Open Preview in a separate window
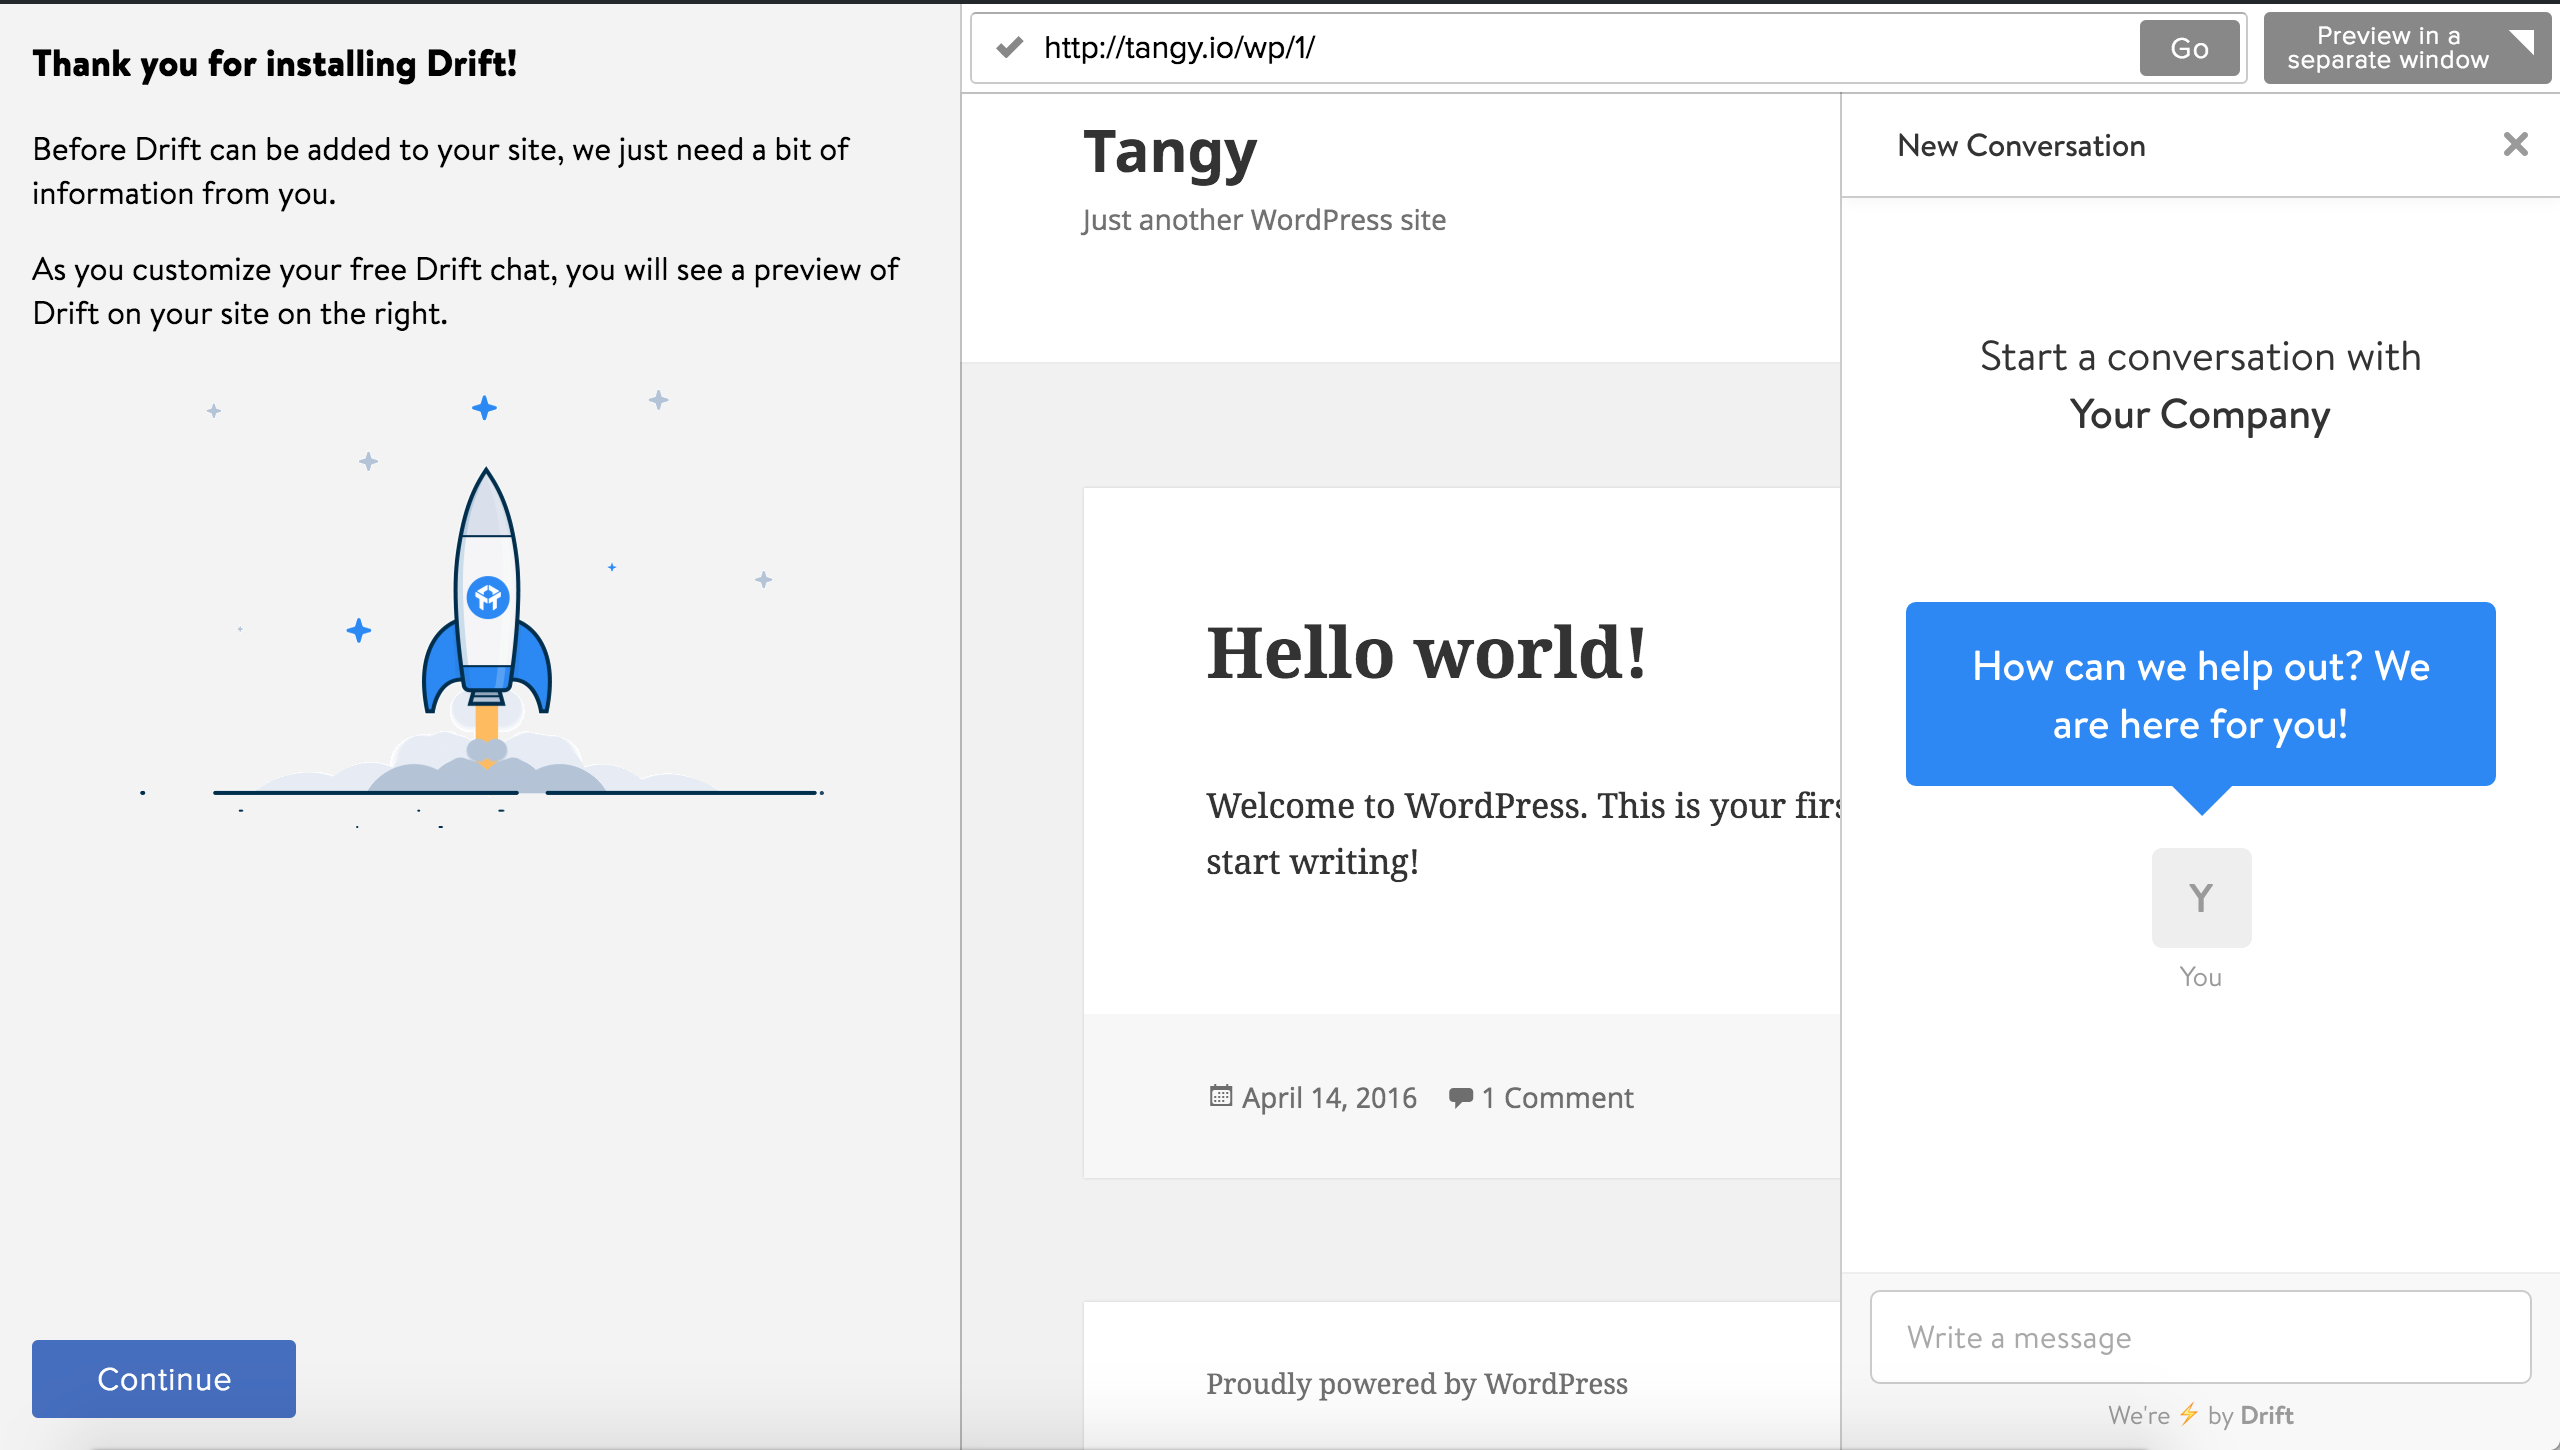The height and width of the screenshot is (1450, 2560). (x=2406, y=48)
